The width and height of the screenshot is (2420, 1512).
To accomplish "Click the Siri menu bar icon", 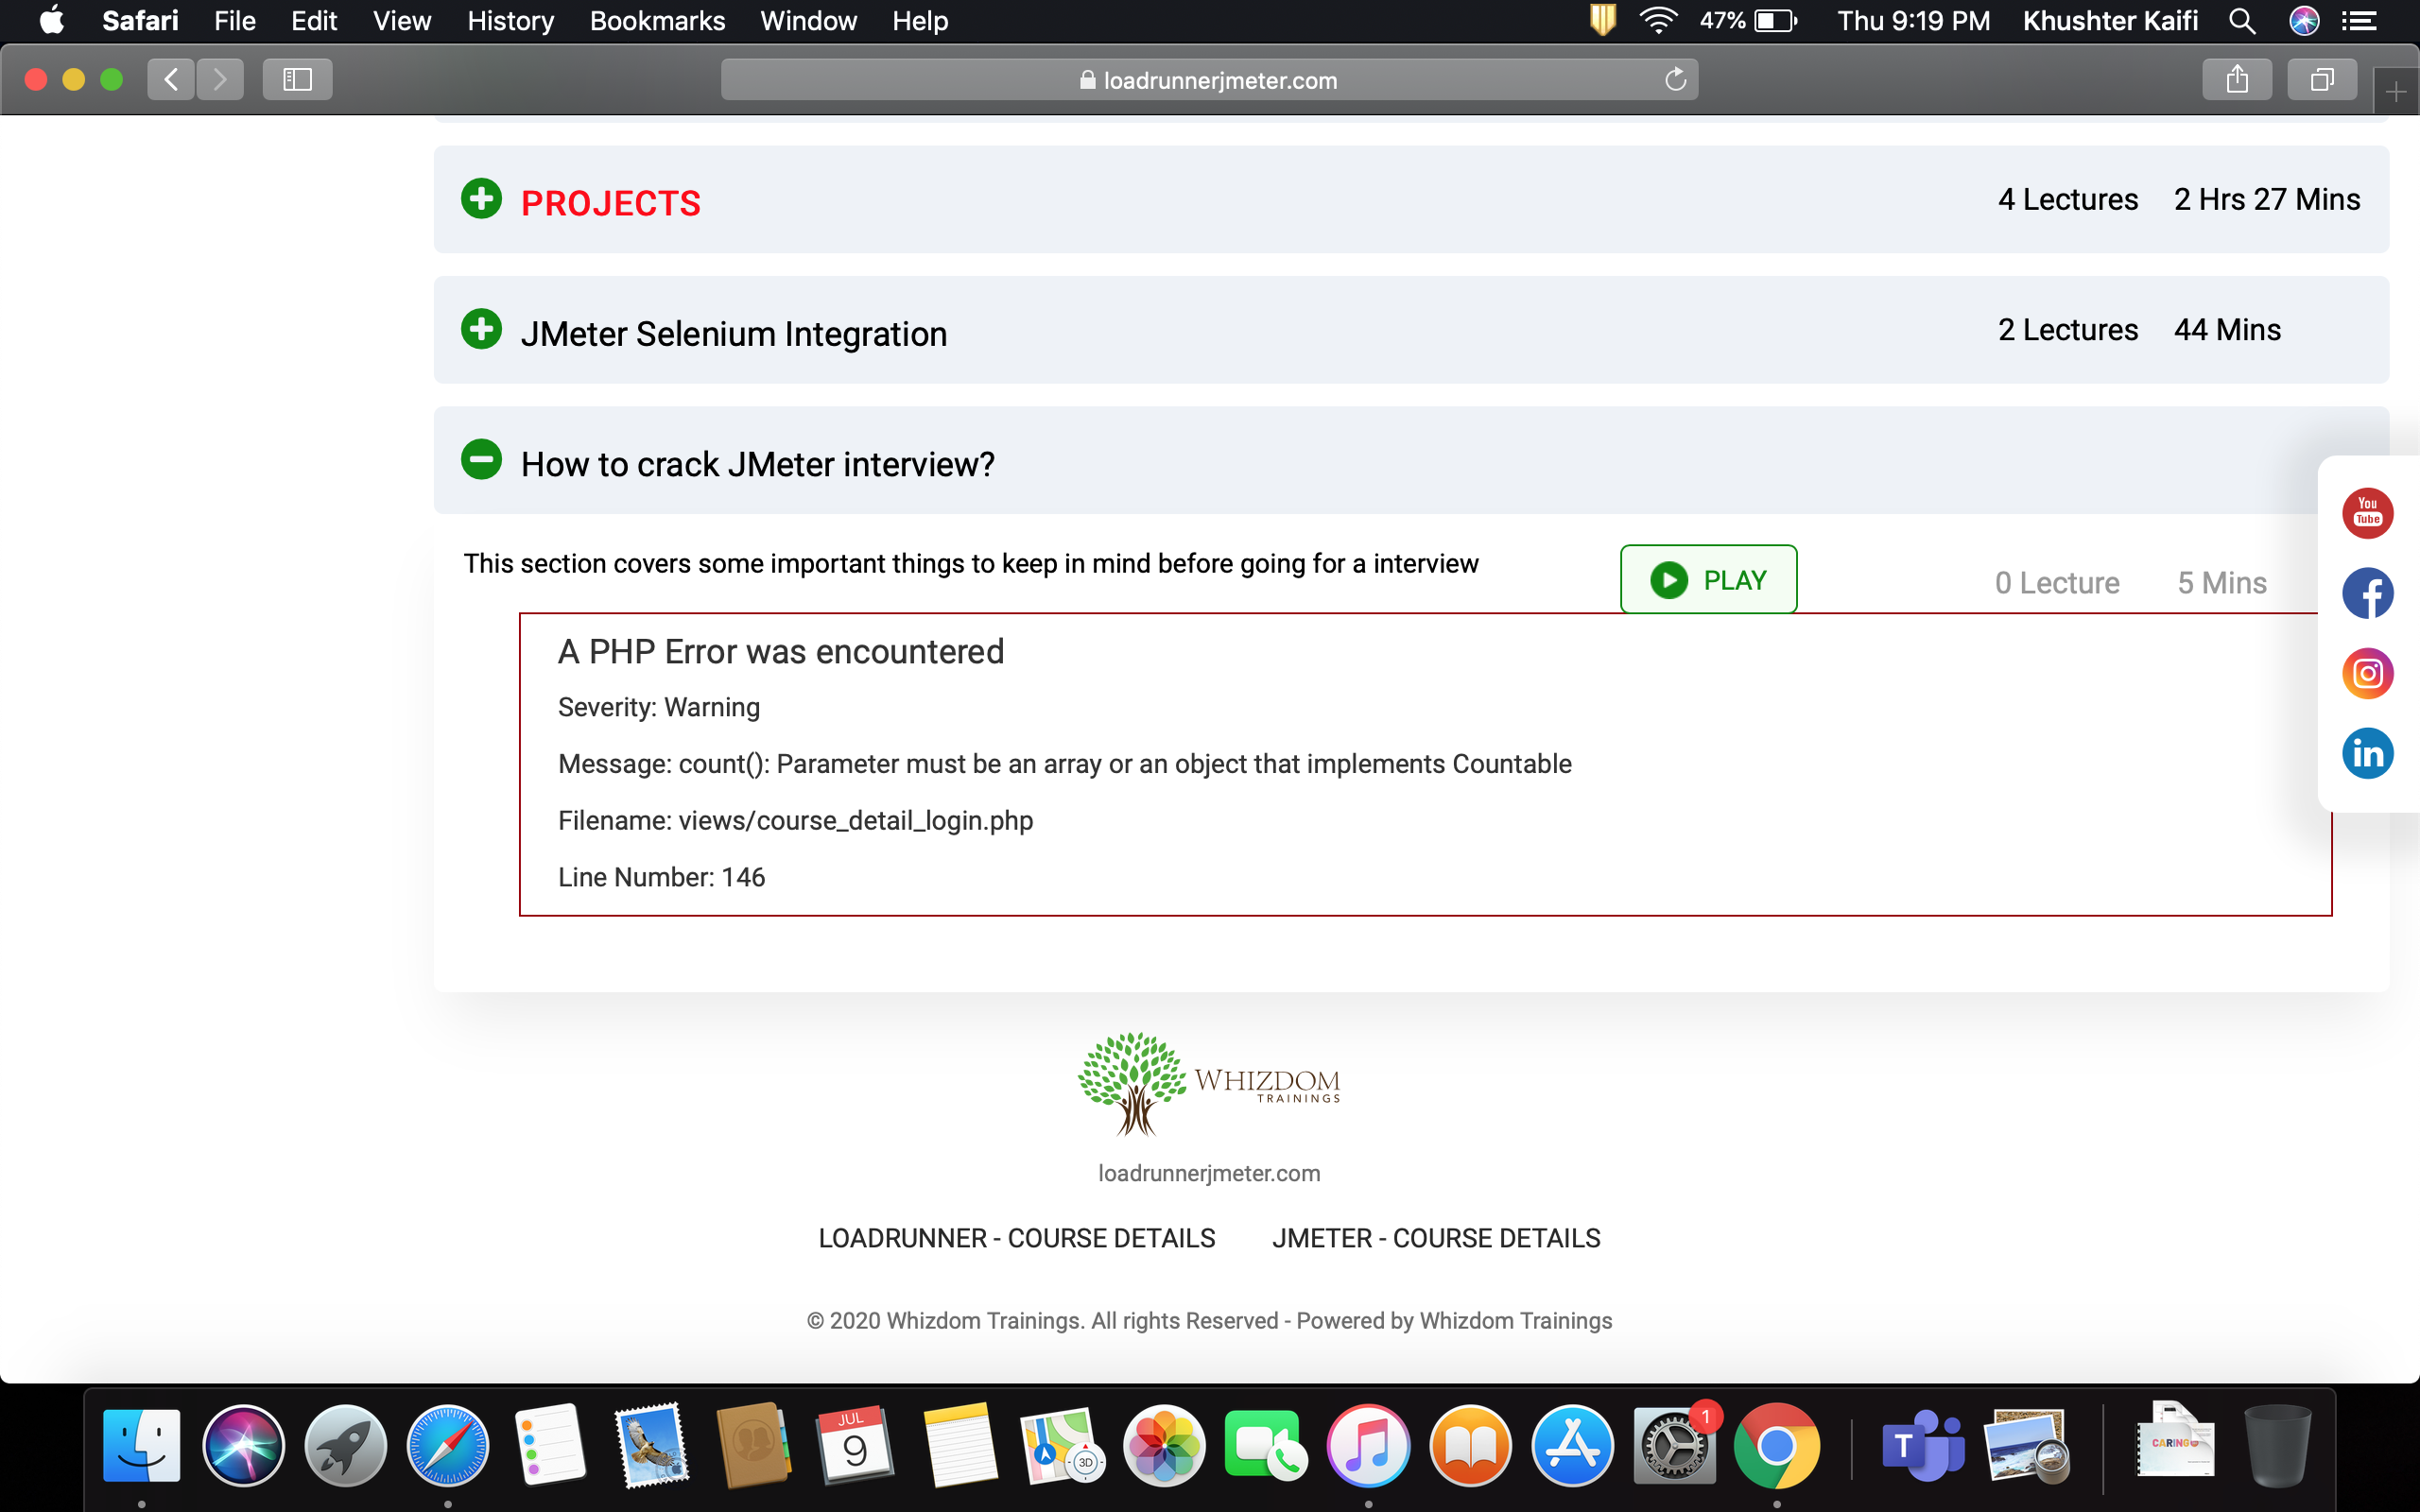I will 2304,21.
